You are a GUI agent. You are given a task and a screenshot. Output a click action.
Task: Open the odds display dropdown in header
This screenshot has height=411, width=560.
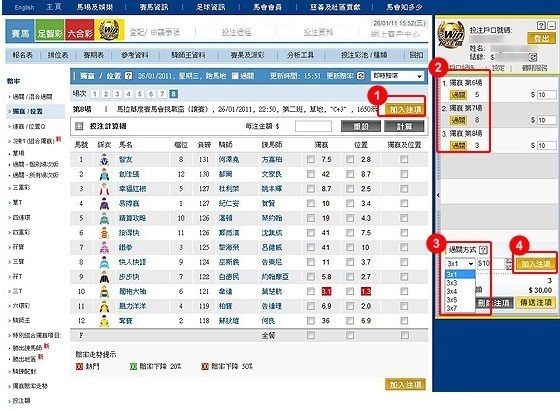coord(397,76)
